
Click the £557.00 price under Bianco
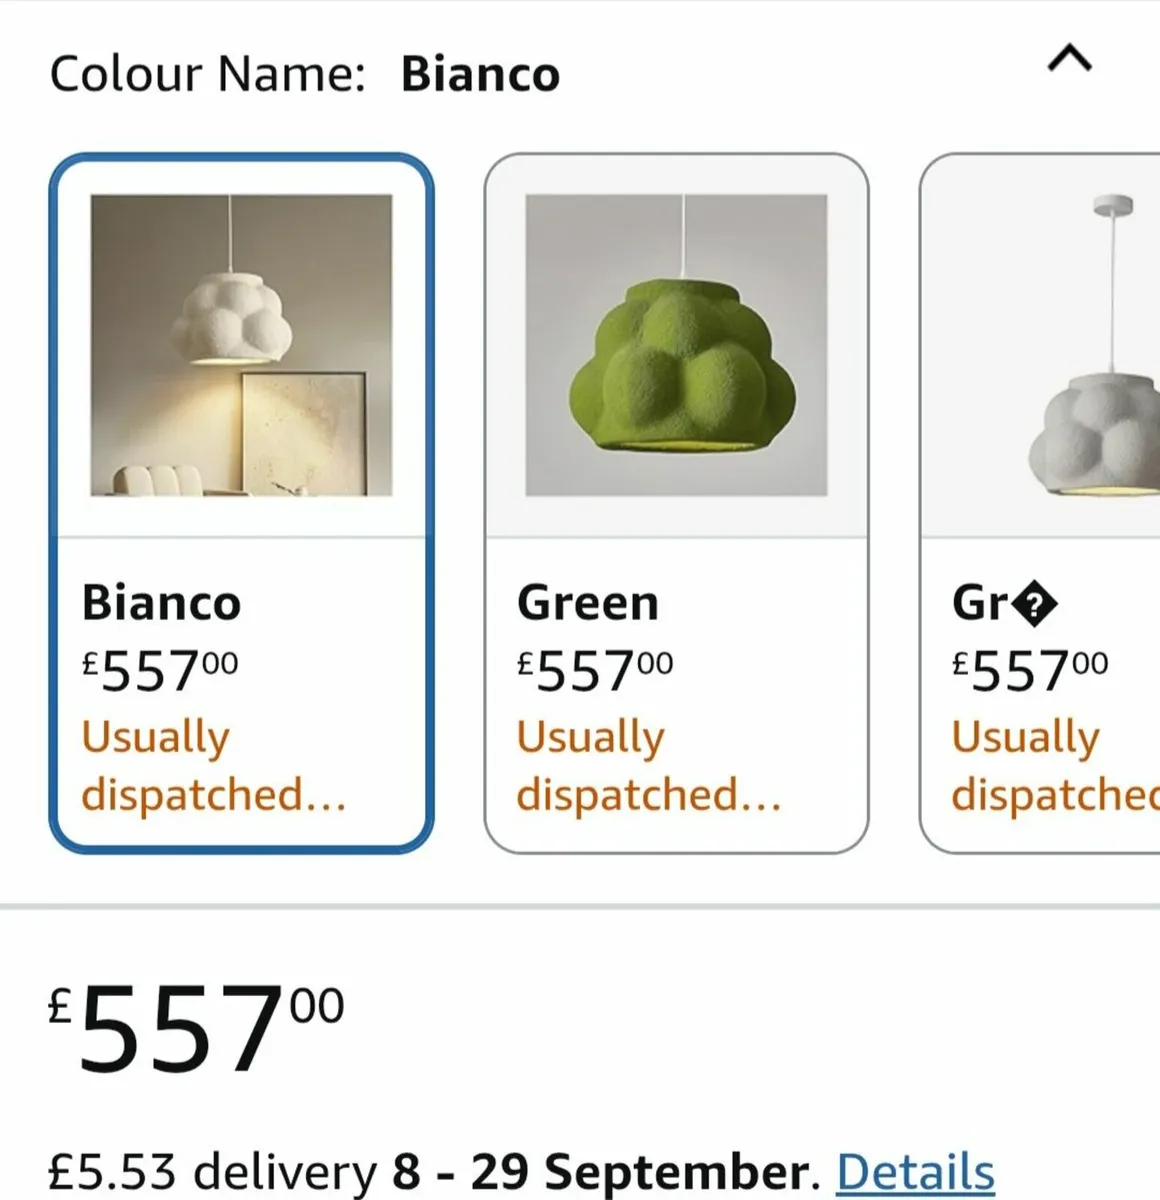point(160,670)
